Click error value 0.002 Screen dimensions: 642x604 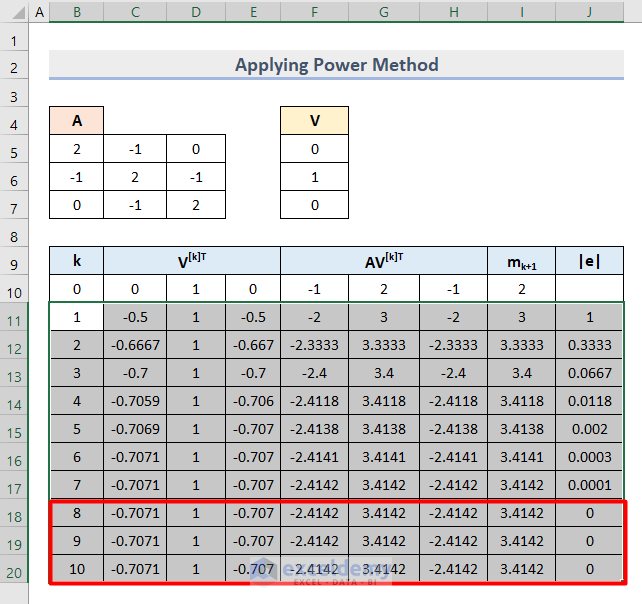[x=590, y=429]
